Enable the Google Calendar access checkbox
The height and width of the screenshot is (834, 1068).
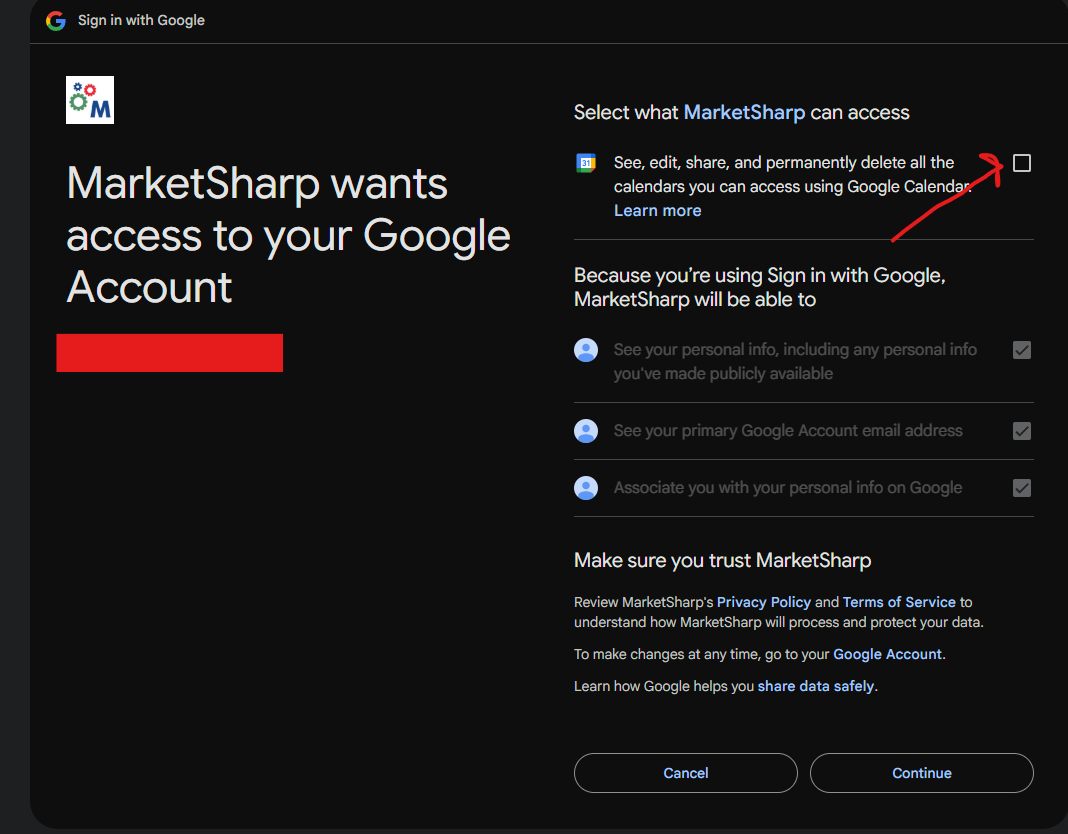coord(1022,163)
